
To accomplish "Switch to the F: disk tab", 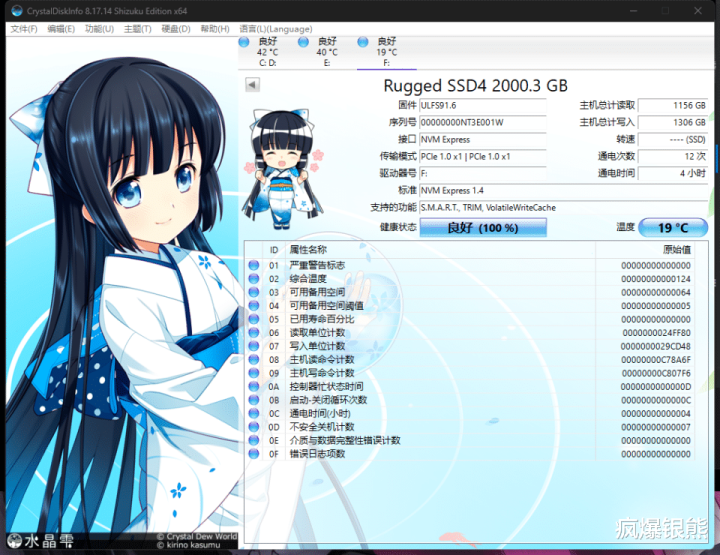I will 386,52.
